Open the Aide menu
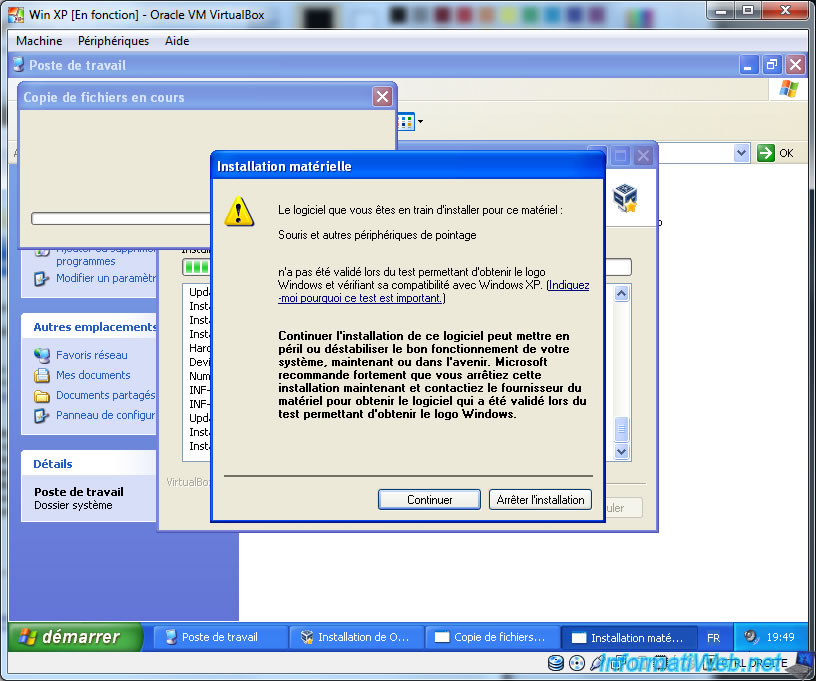Viewport: 816px width, 681px height. pos(177,41)
